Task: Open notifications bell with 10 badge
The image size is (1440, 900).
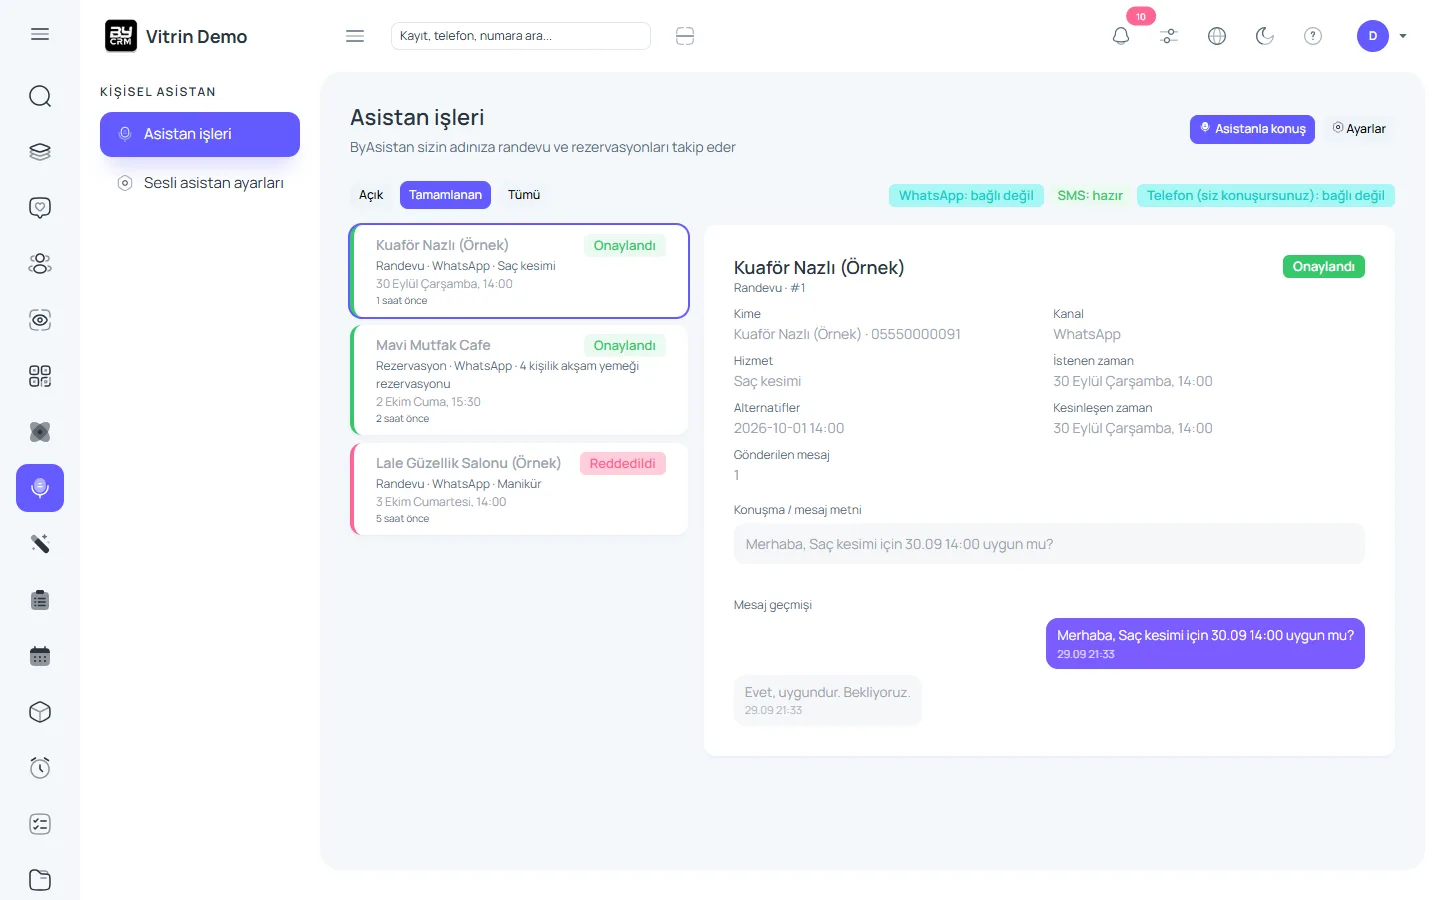Action: pyautogui.click(x=1121, y=36)
